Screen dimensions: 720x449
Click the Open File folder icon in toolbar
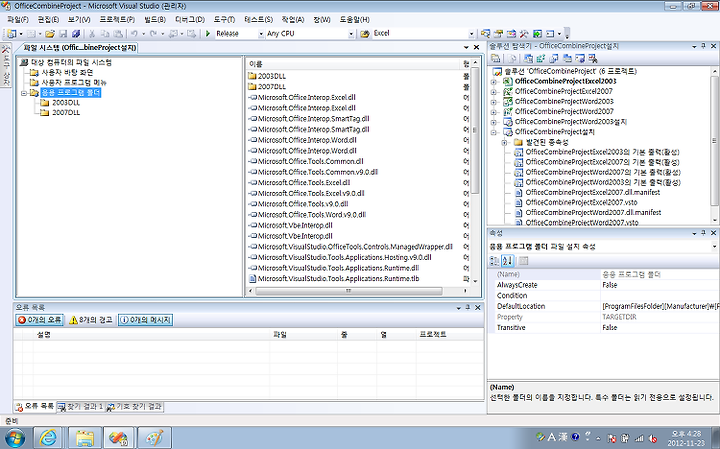tap(50, 34)
